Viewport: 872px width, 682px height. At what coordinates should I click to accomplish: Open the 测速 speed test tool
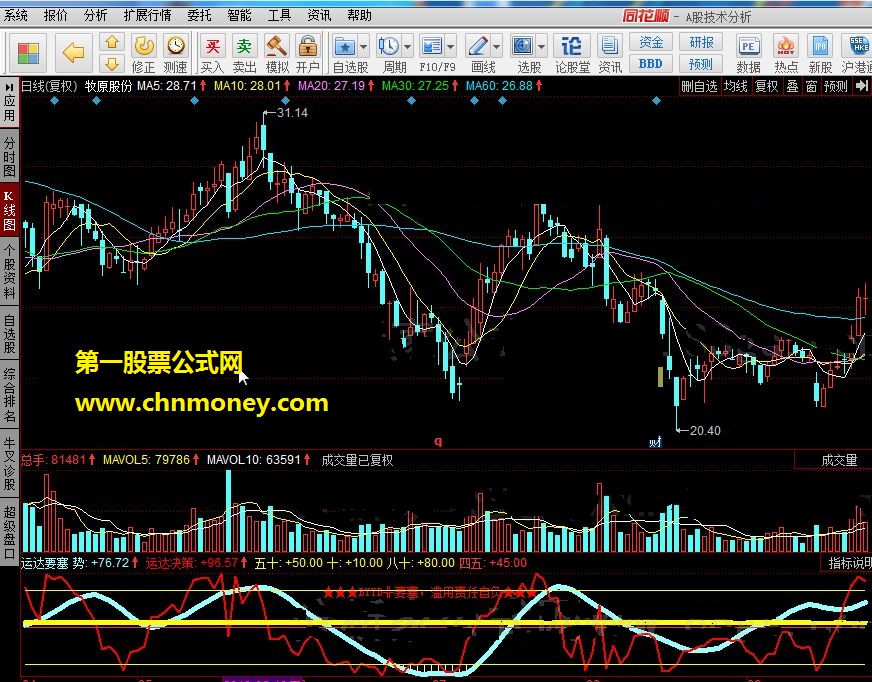pyautogui.click(x=176, y=53)
